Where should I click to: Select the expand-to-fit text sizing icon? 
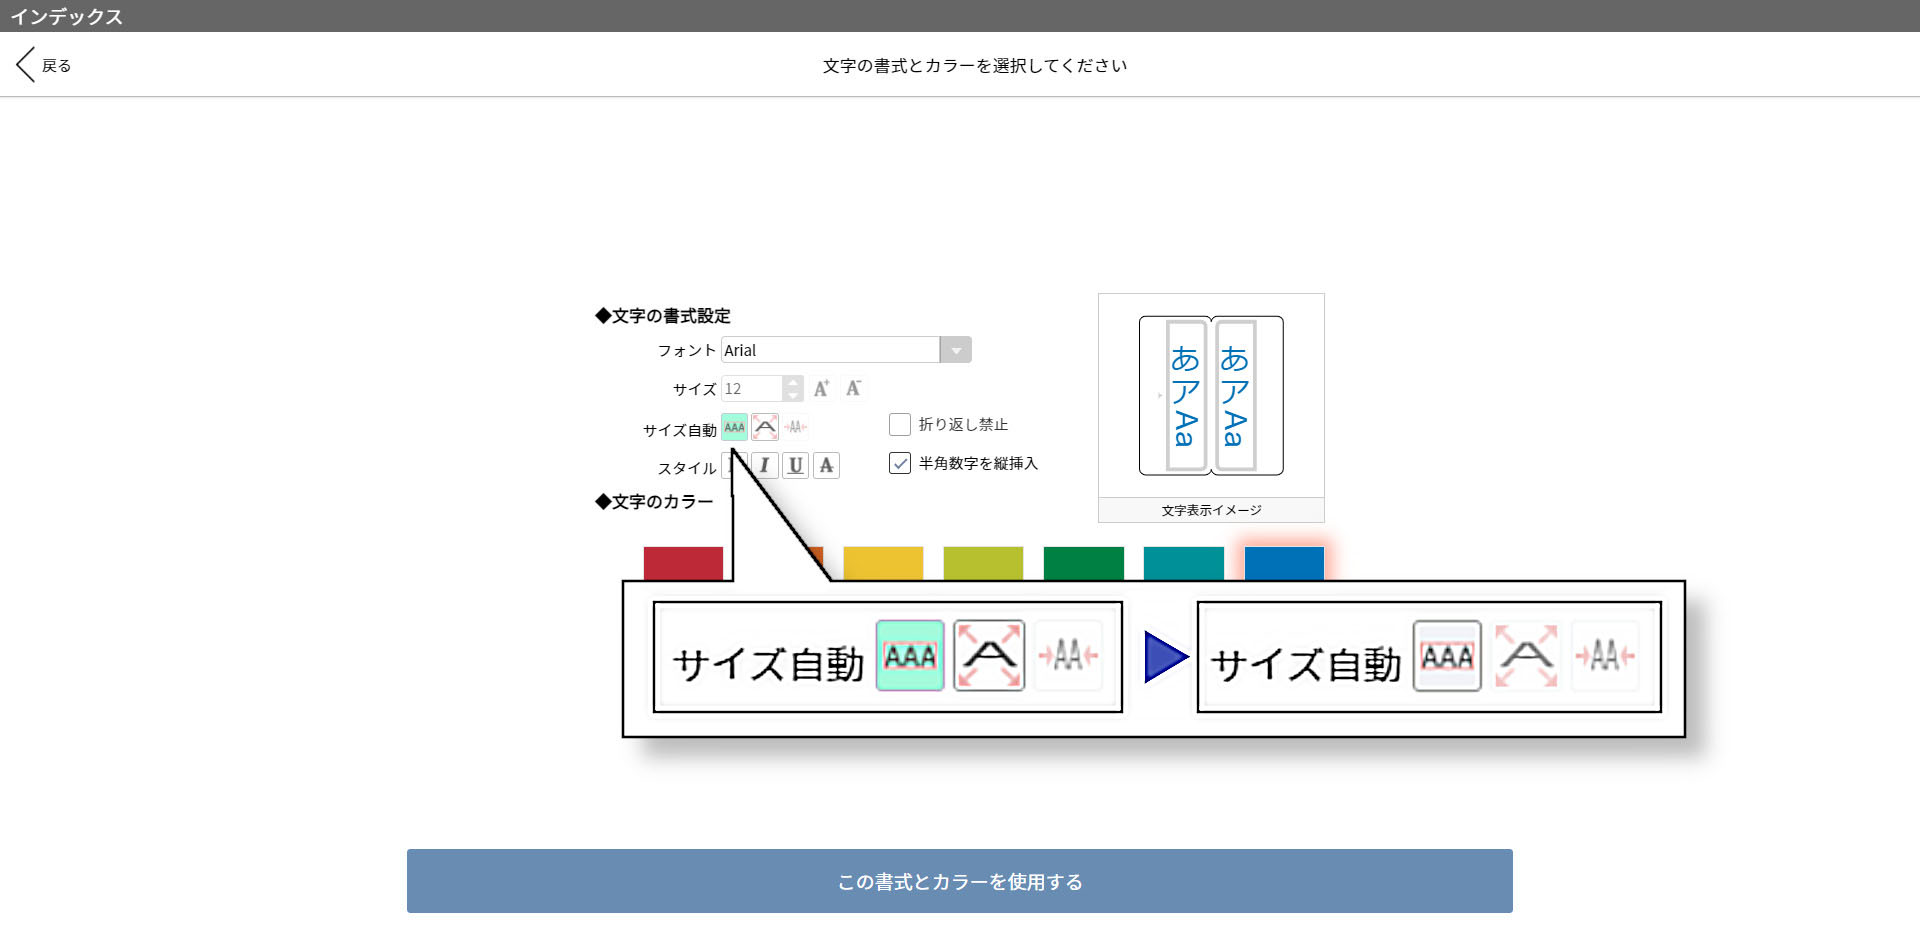pyautogui.click(x=765, y=427)
